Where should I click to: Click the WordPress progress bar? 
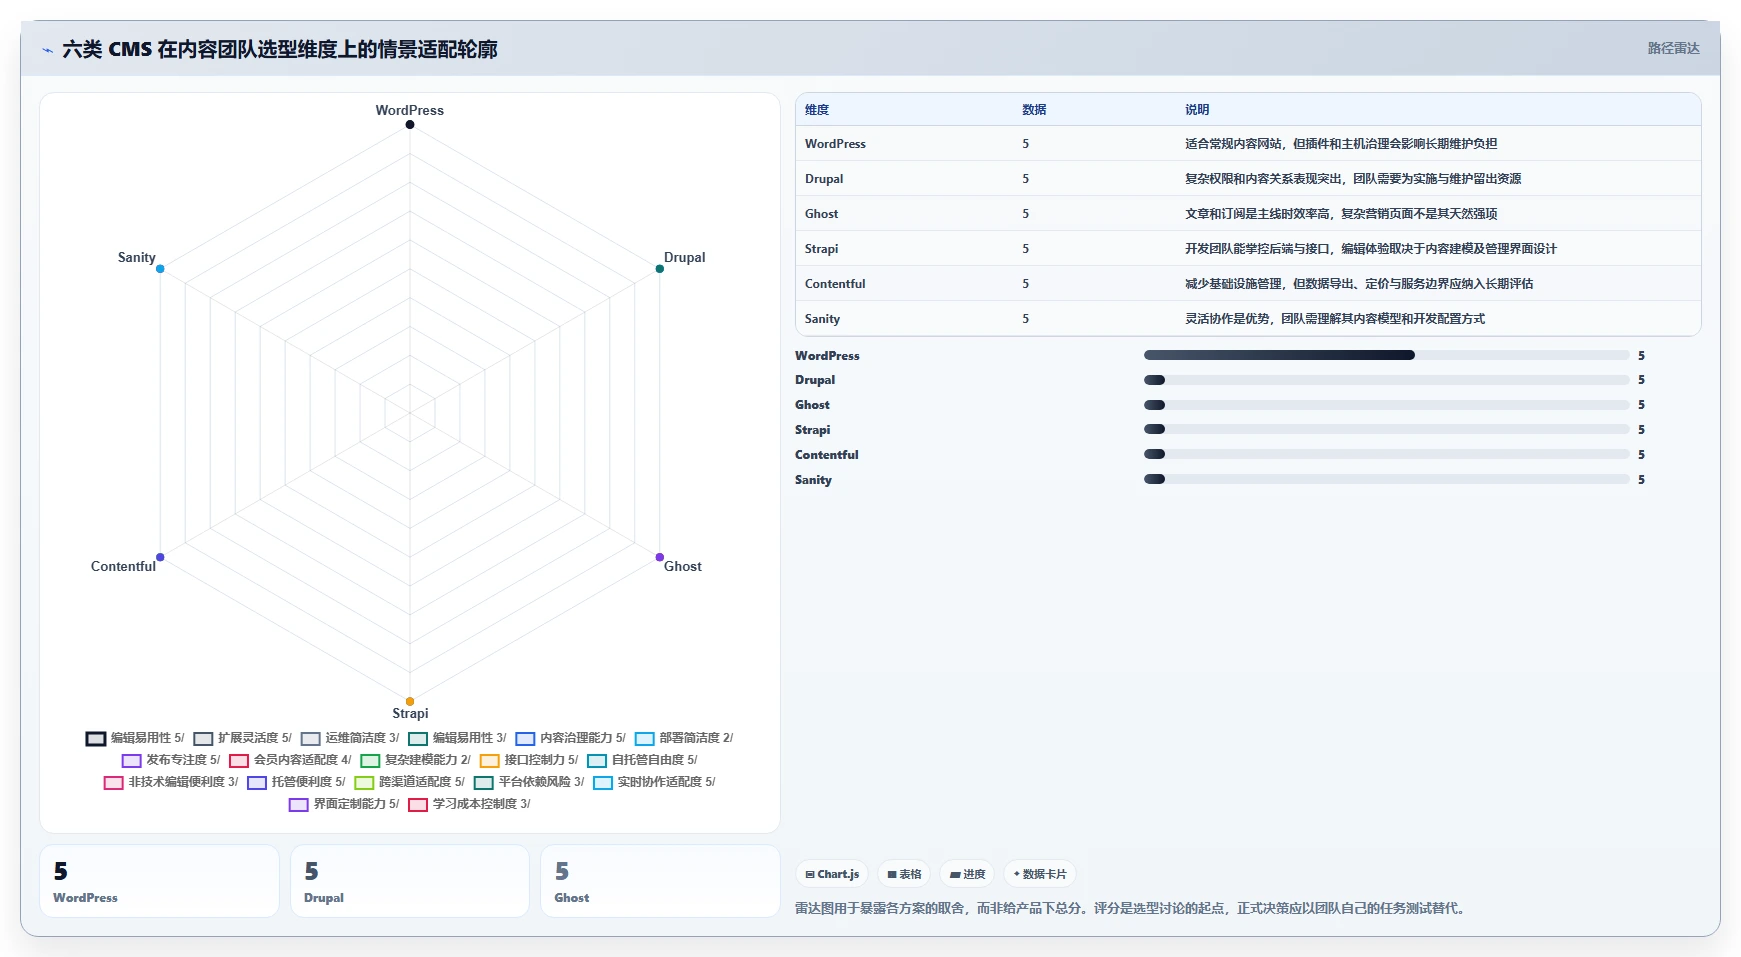(x=1387, y=355)
